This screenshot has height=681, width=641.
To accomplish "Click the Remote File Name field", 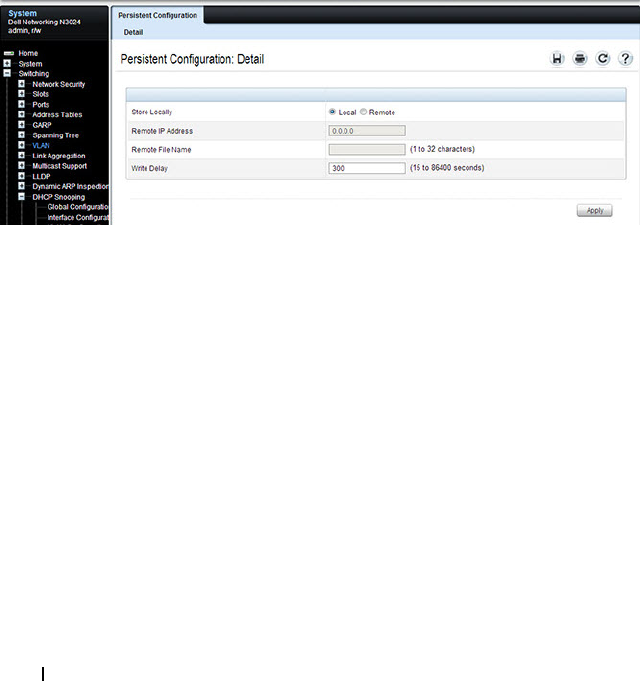I will tap(367, 149).
